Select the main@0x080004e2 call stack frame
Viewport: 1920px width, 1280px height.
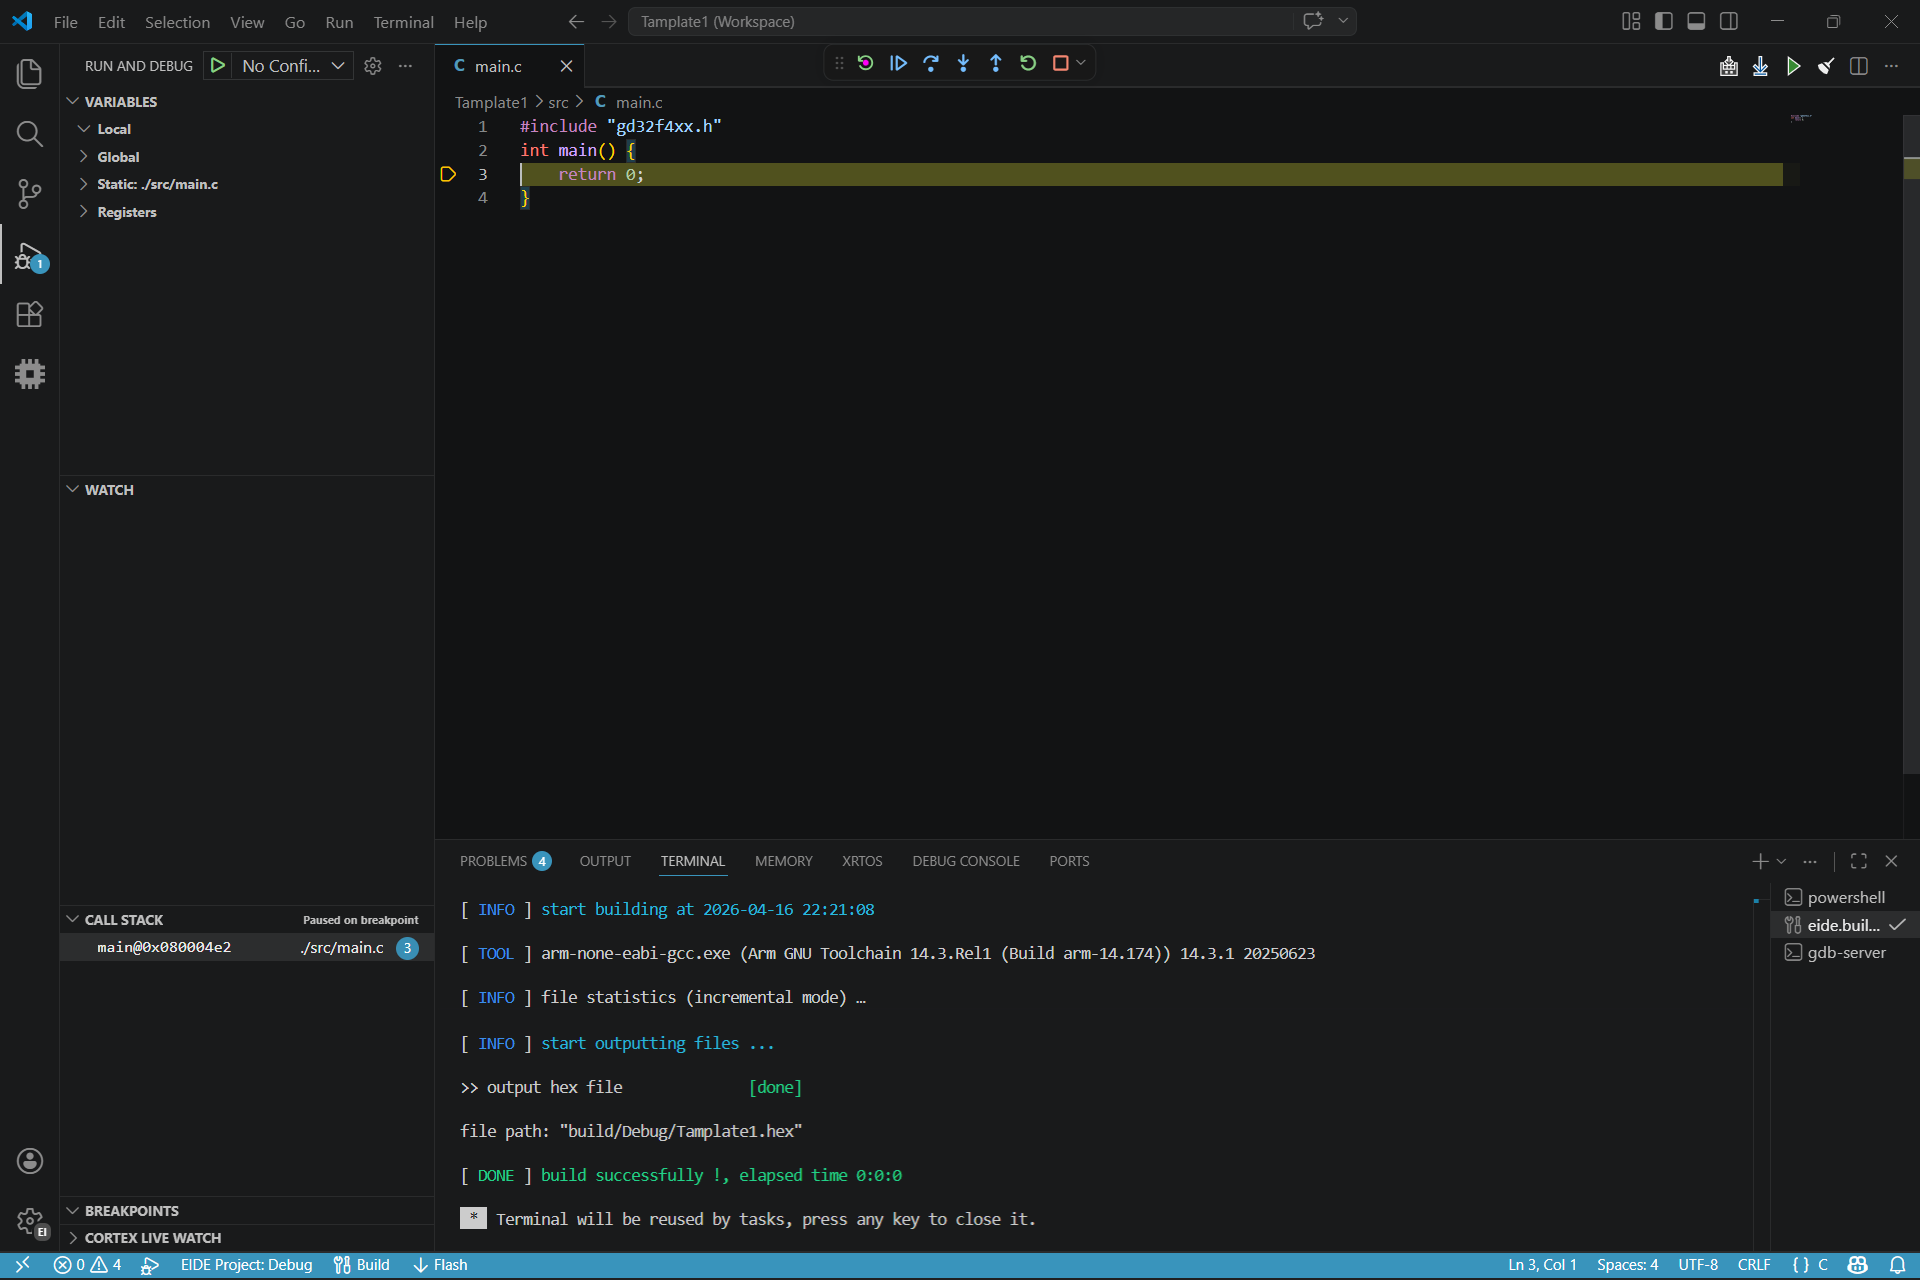(247, 947)
